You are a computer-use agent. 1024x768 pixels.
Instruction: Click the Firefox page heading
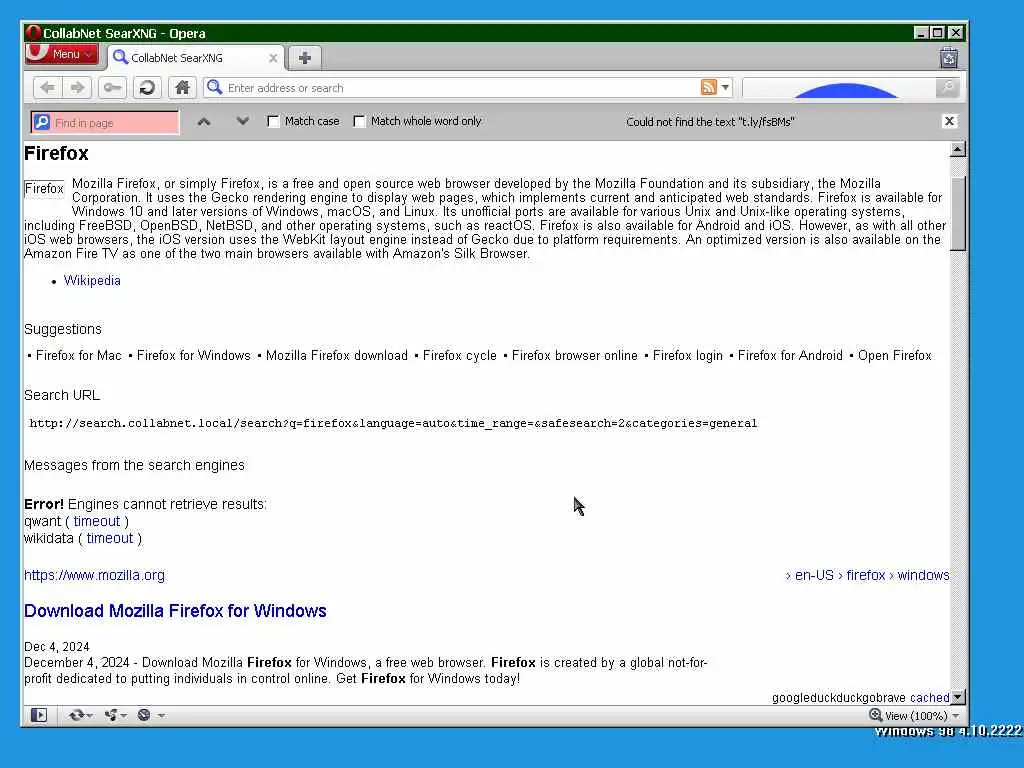point(56,153)
